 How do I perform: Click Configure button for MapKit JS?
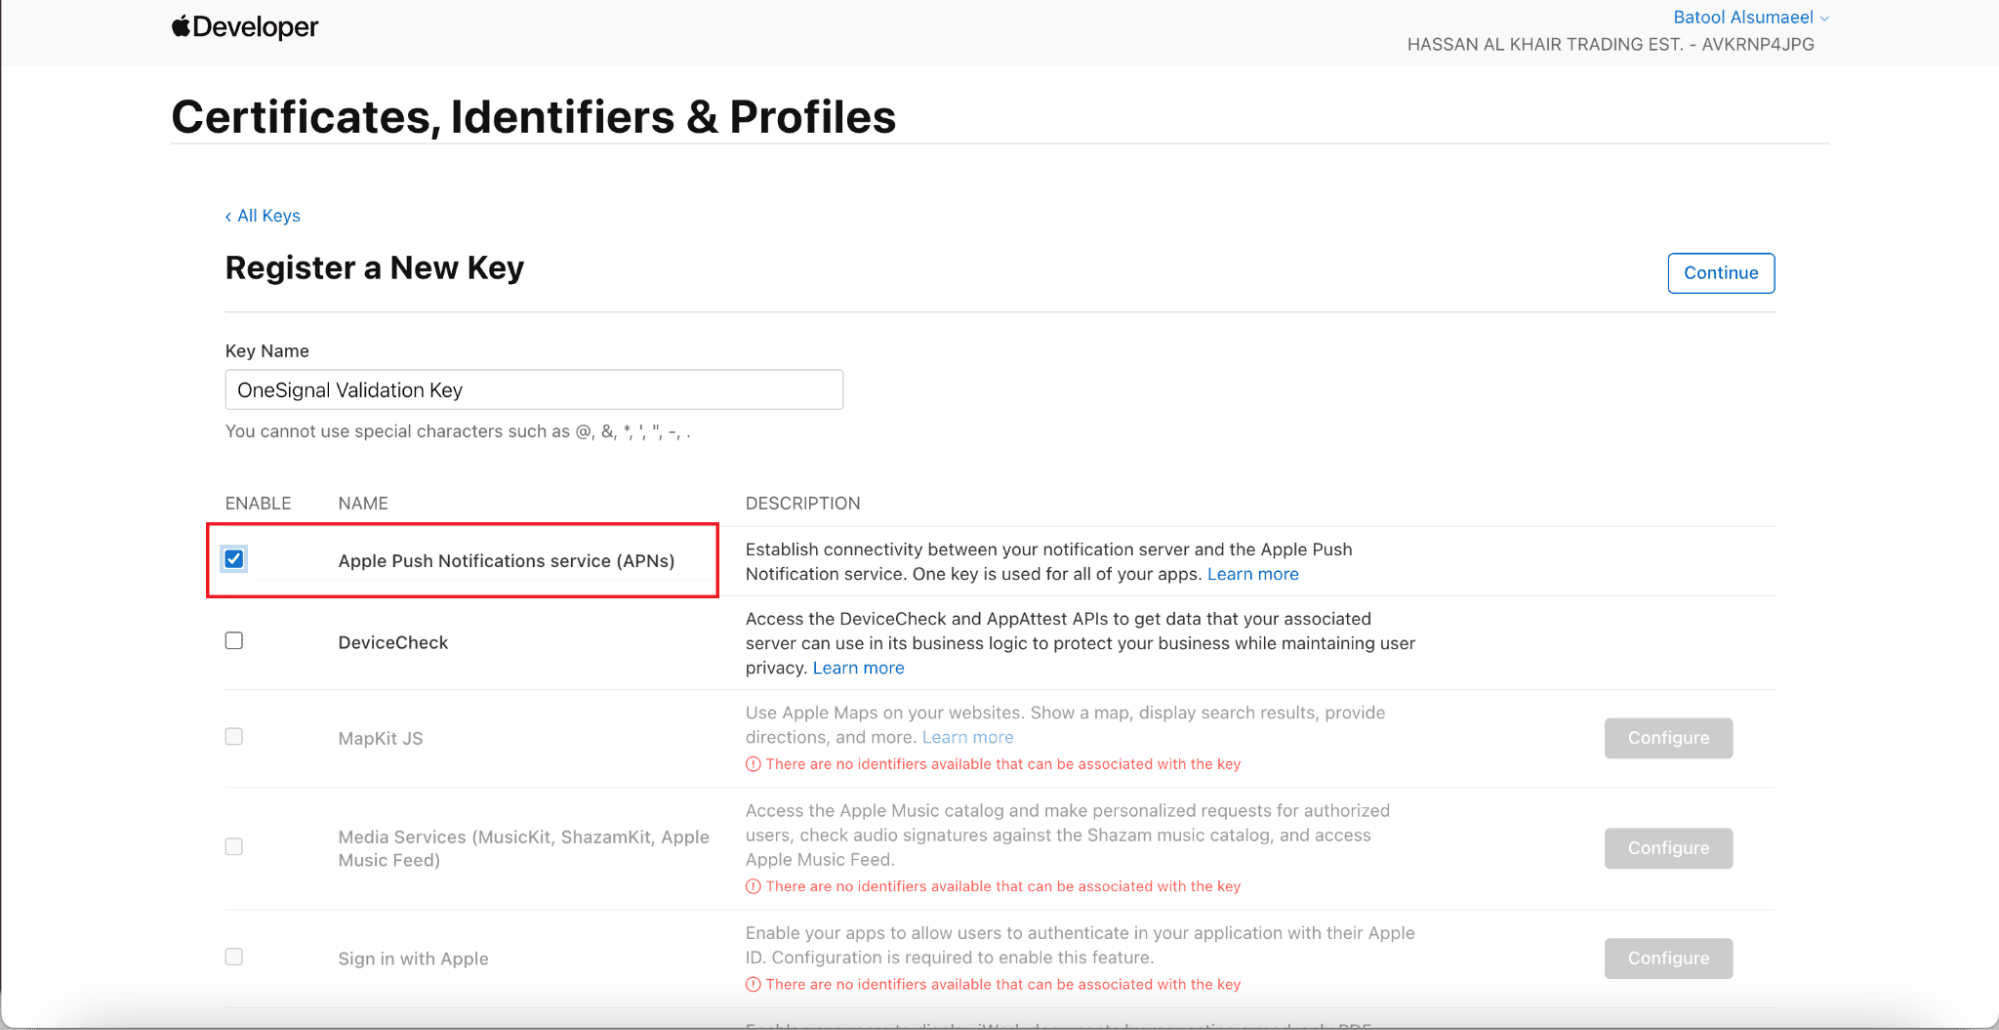(1667, 738)
